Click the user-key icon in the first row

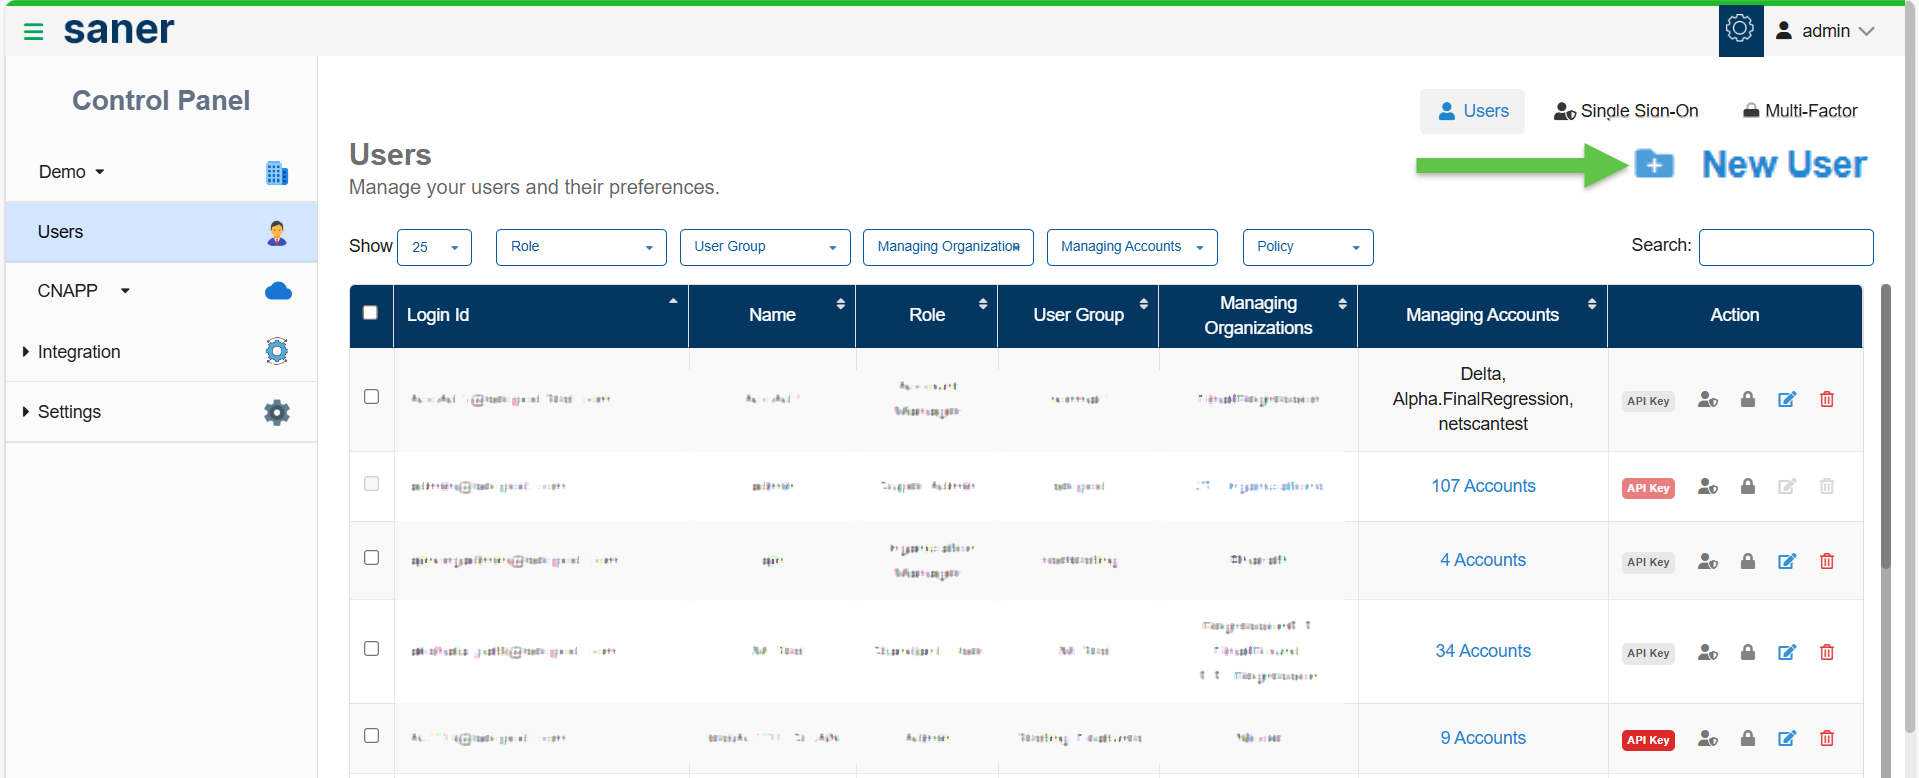1707,400
